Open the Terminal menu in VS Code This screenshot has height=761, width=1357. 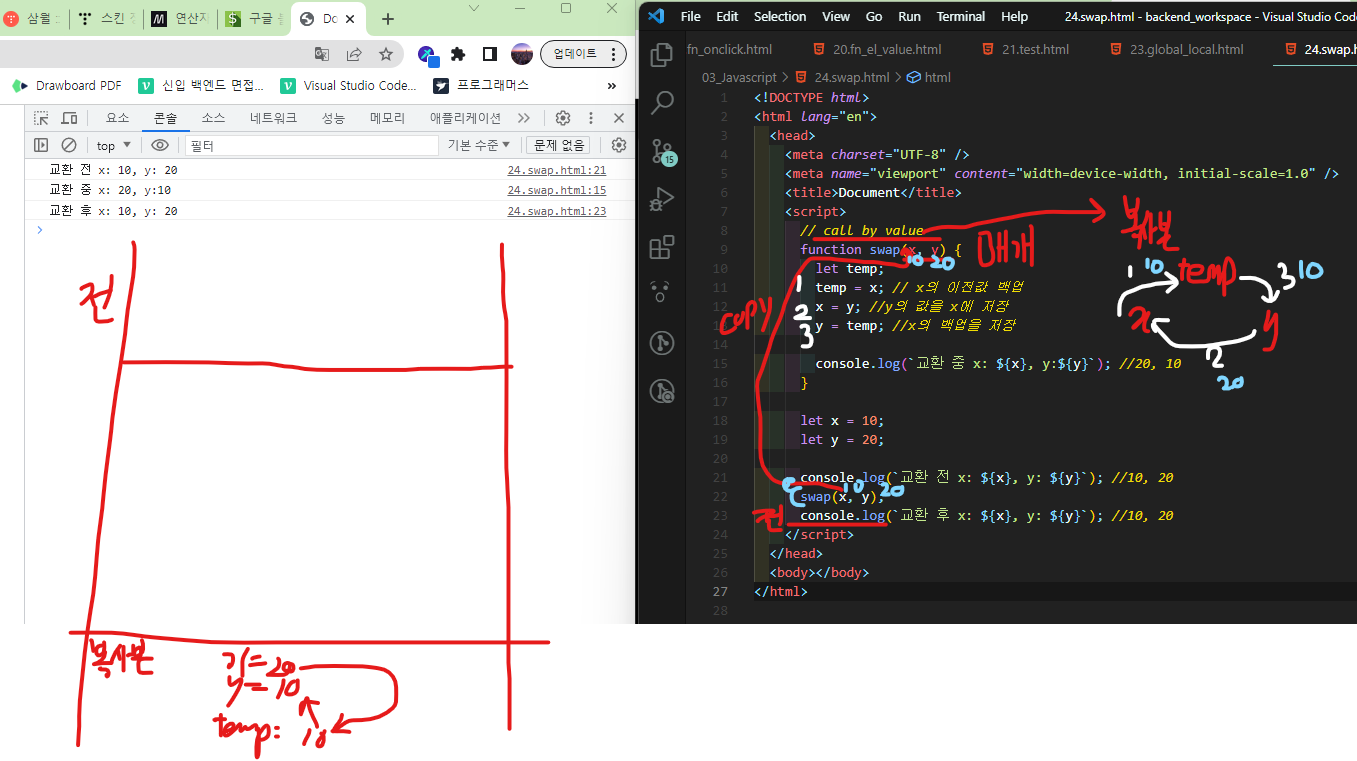pos(961,16)
